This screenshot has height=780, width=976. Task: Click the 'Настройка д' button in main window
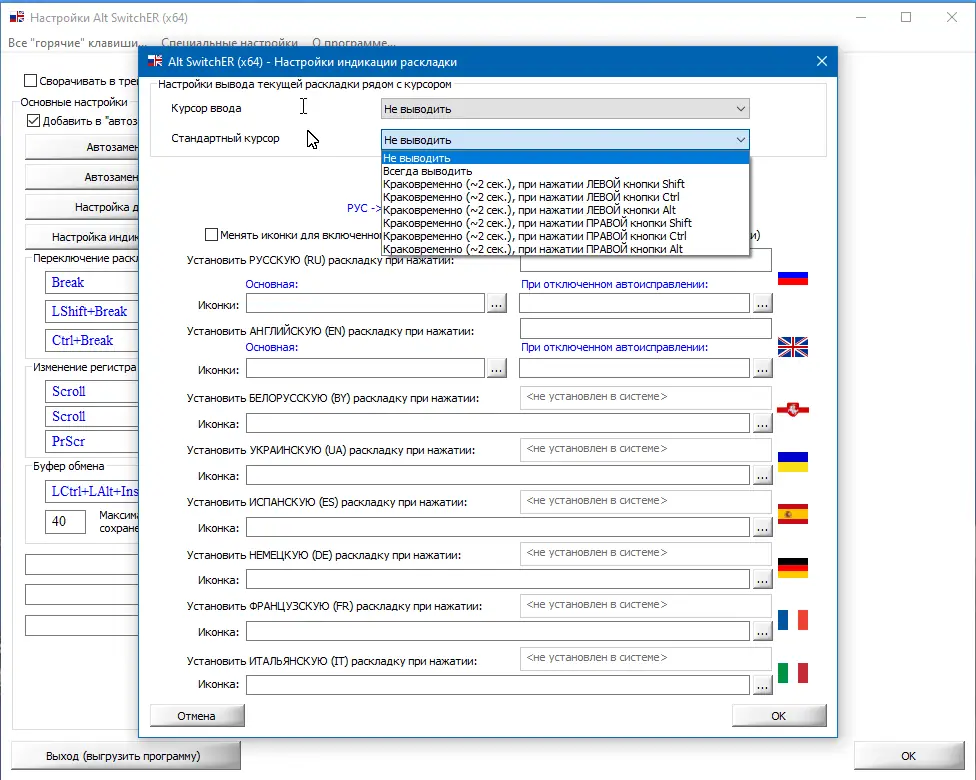(82, 207)
